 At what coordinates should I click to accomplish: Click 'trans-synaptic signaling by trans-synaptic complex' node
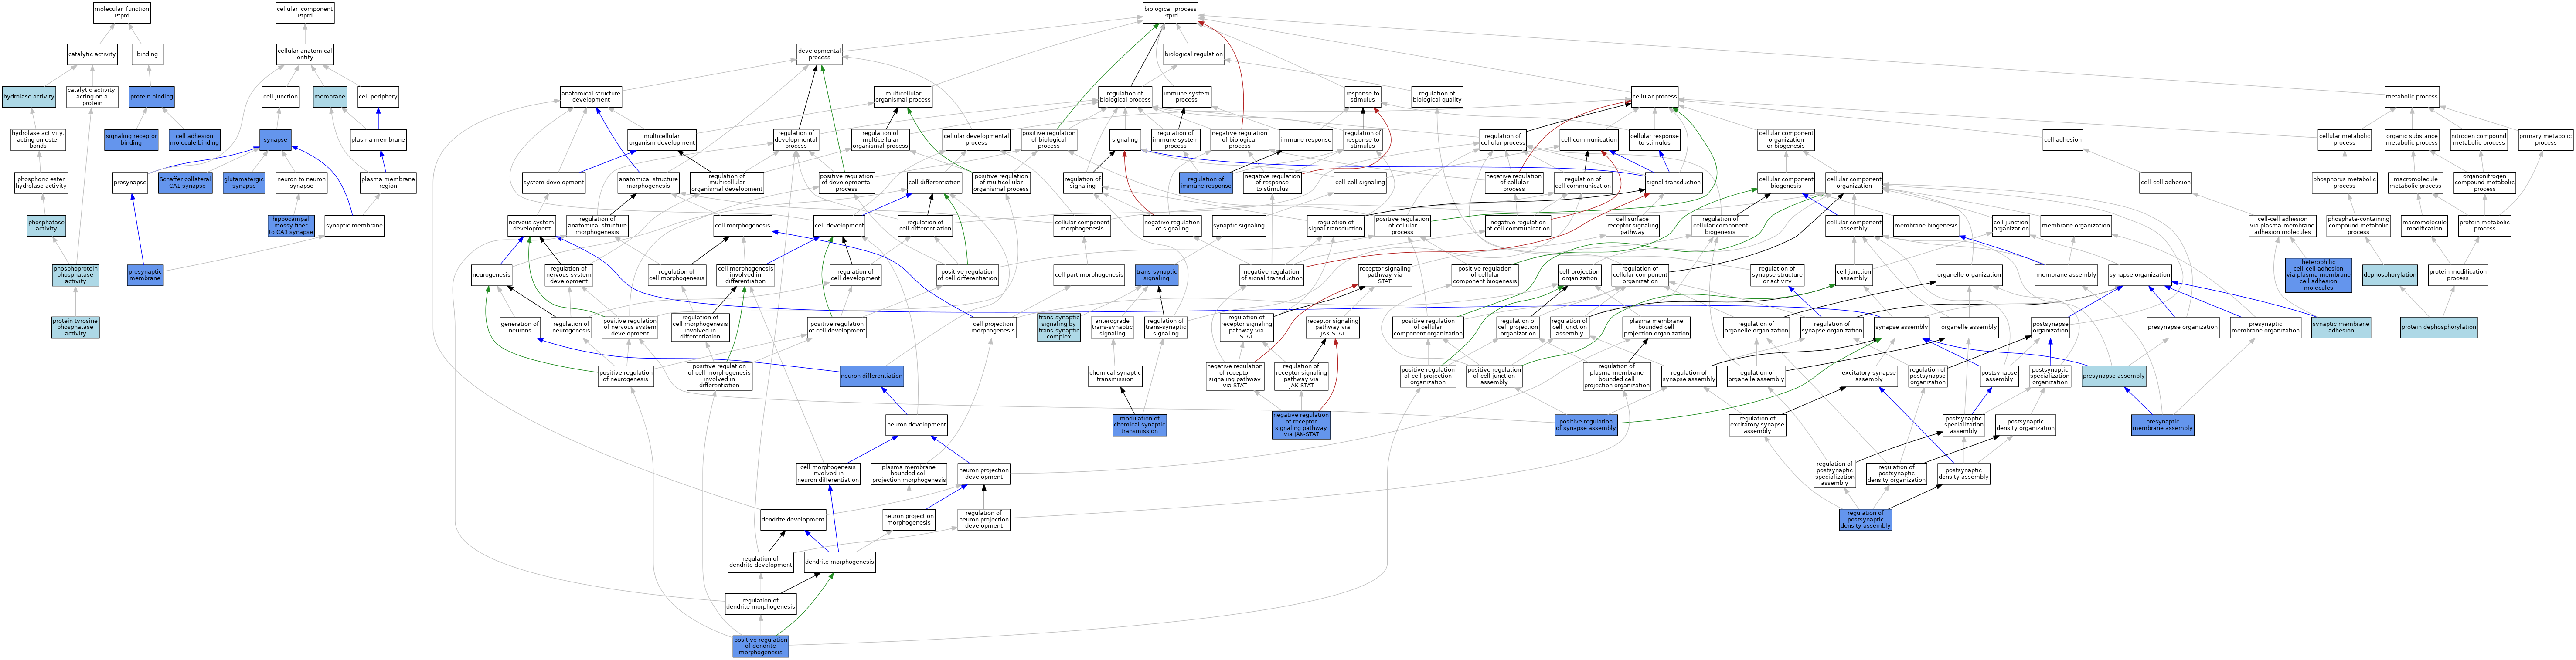click(x=1059, y=327)
